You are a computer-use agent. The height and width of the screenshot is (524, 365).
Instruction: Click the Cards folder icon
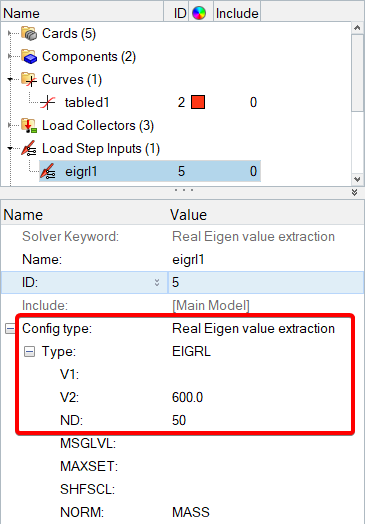click(29, 33)
